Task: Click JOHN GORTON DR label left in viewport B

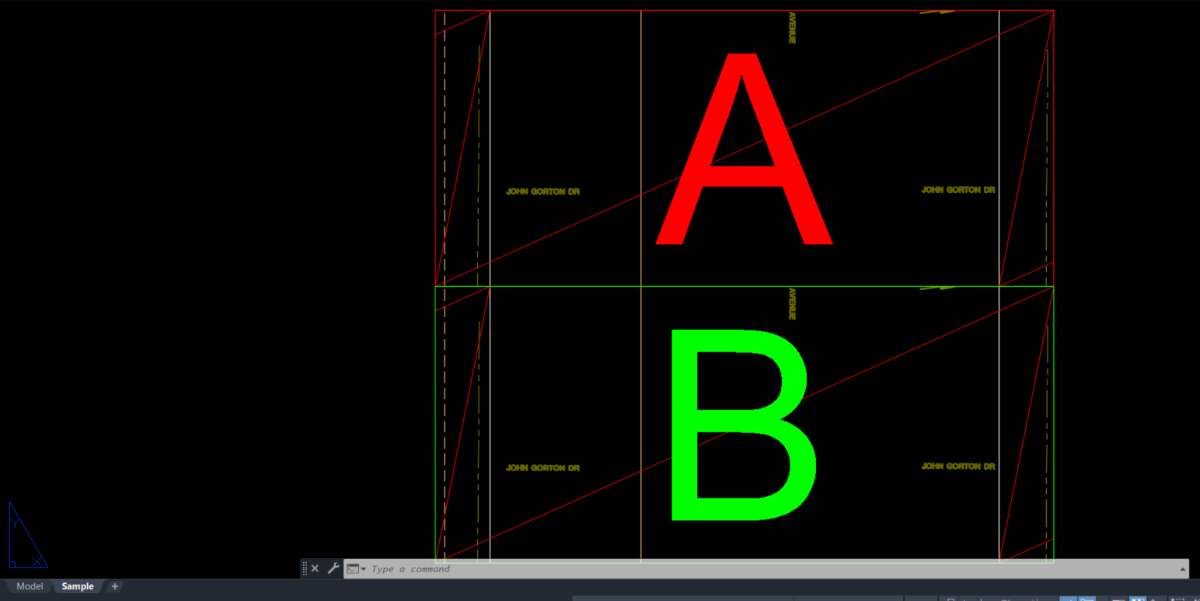Action: (x=543, y=468)
